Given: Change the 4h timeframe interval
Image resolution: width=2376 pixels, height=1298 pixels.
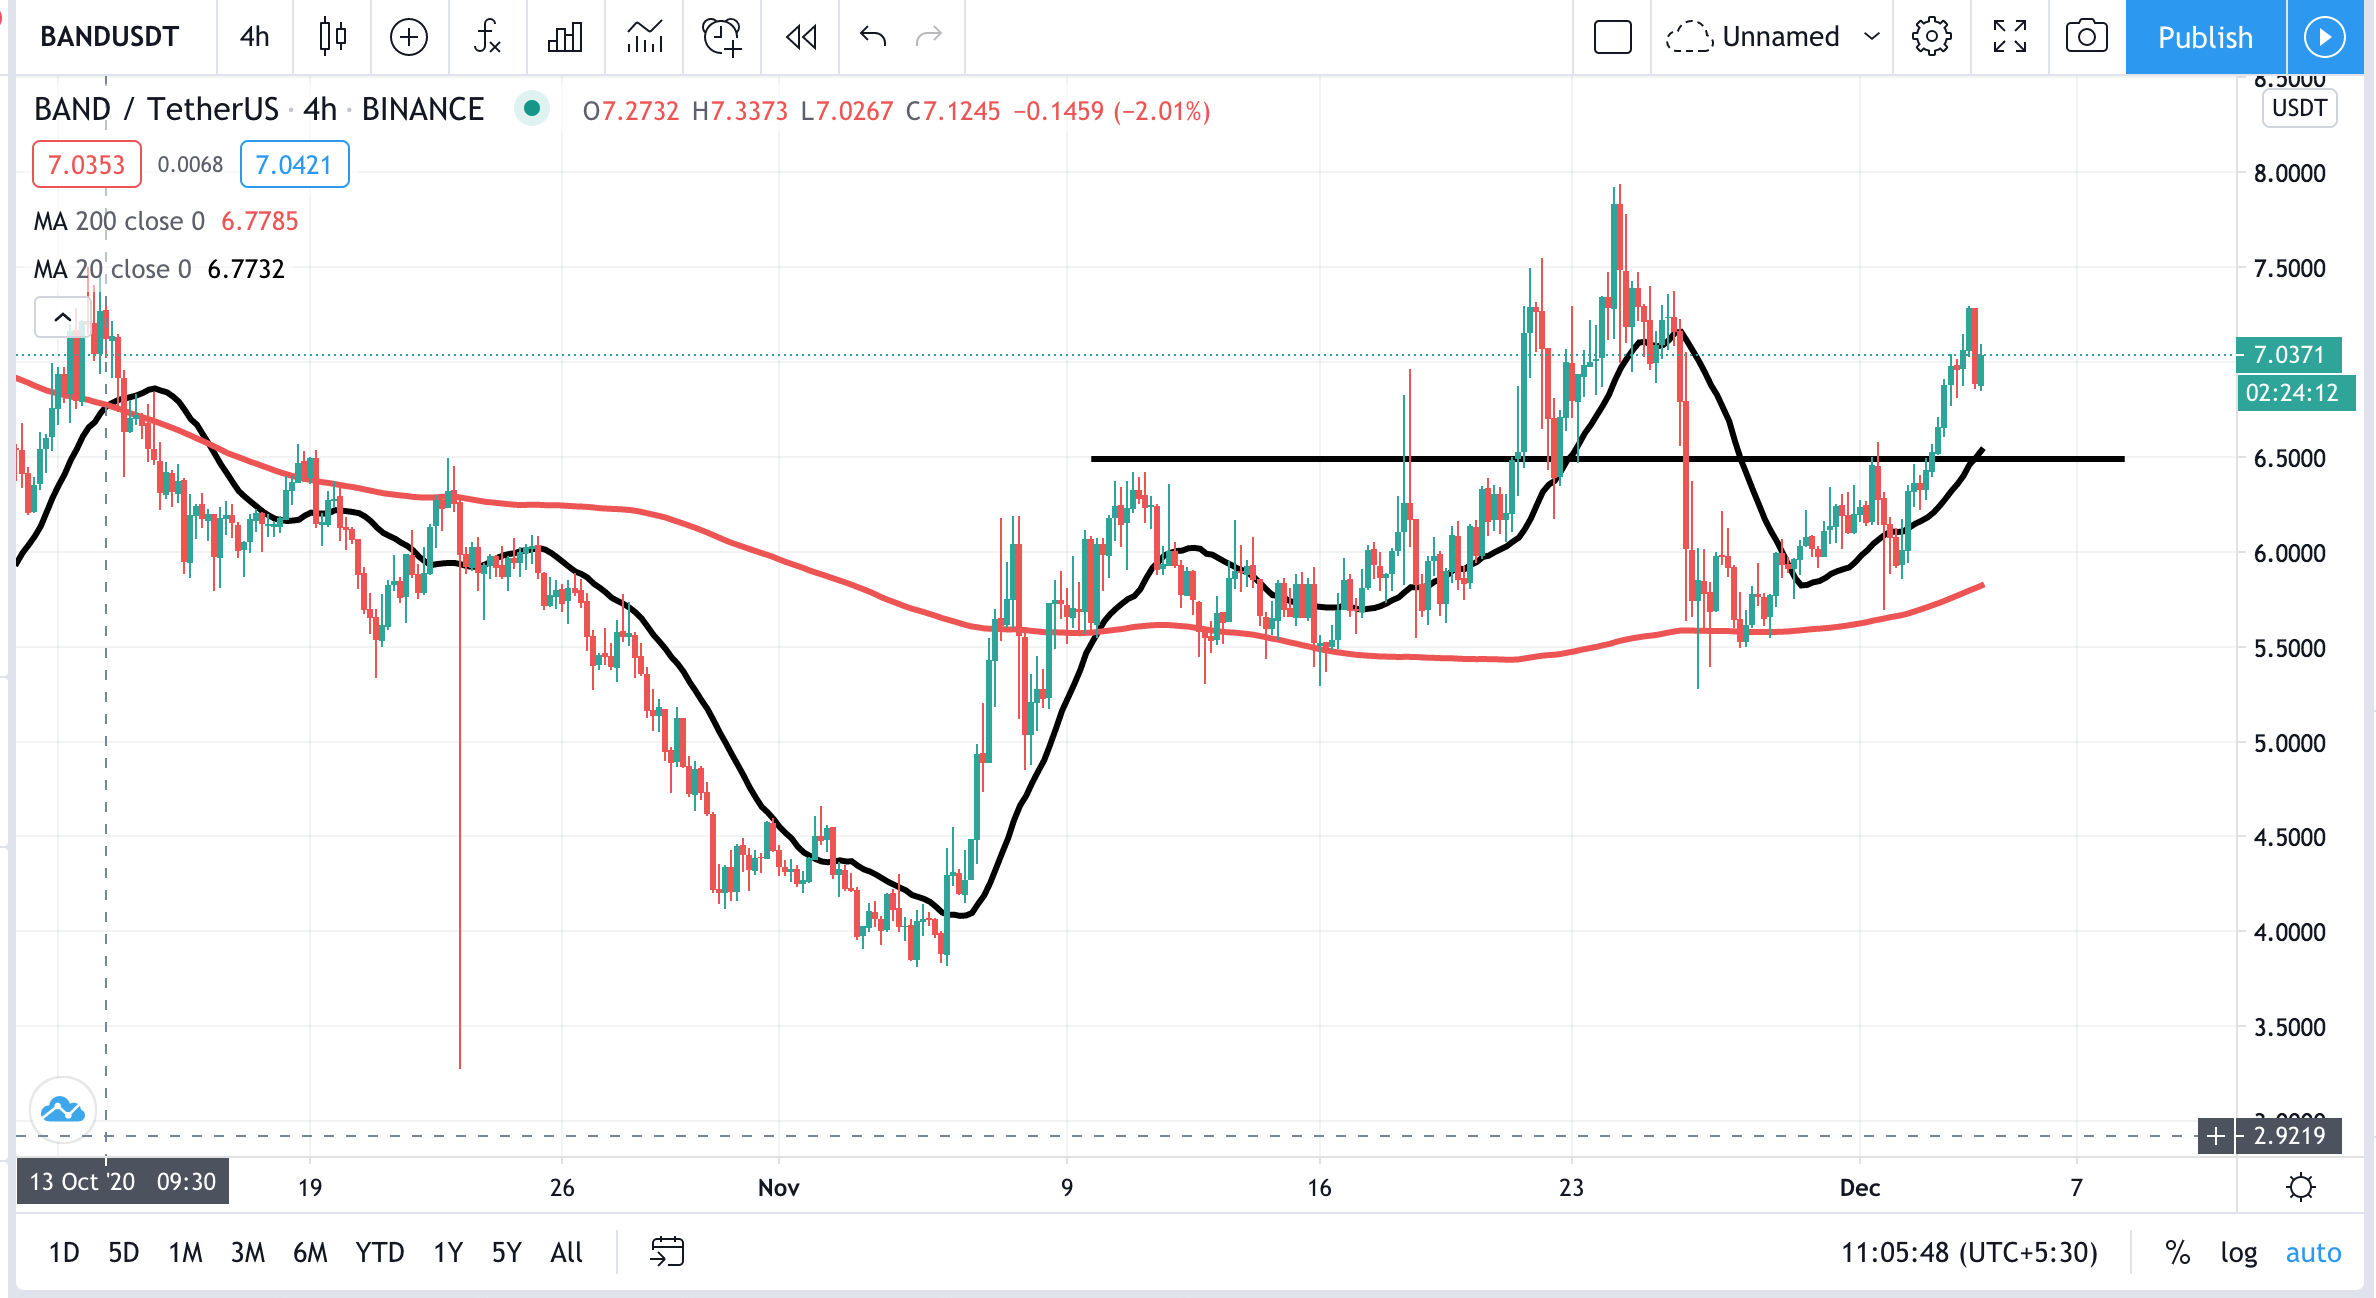Looking at the screenshot, I should pyautogui.click(x=254, y=37).
